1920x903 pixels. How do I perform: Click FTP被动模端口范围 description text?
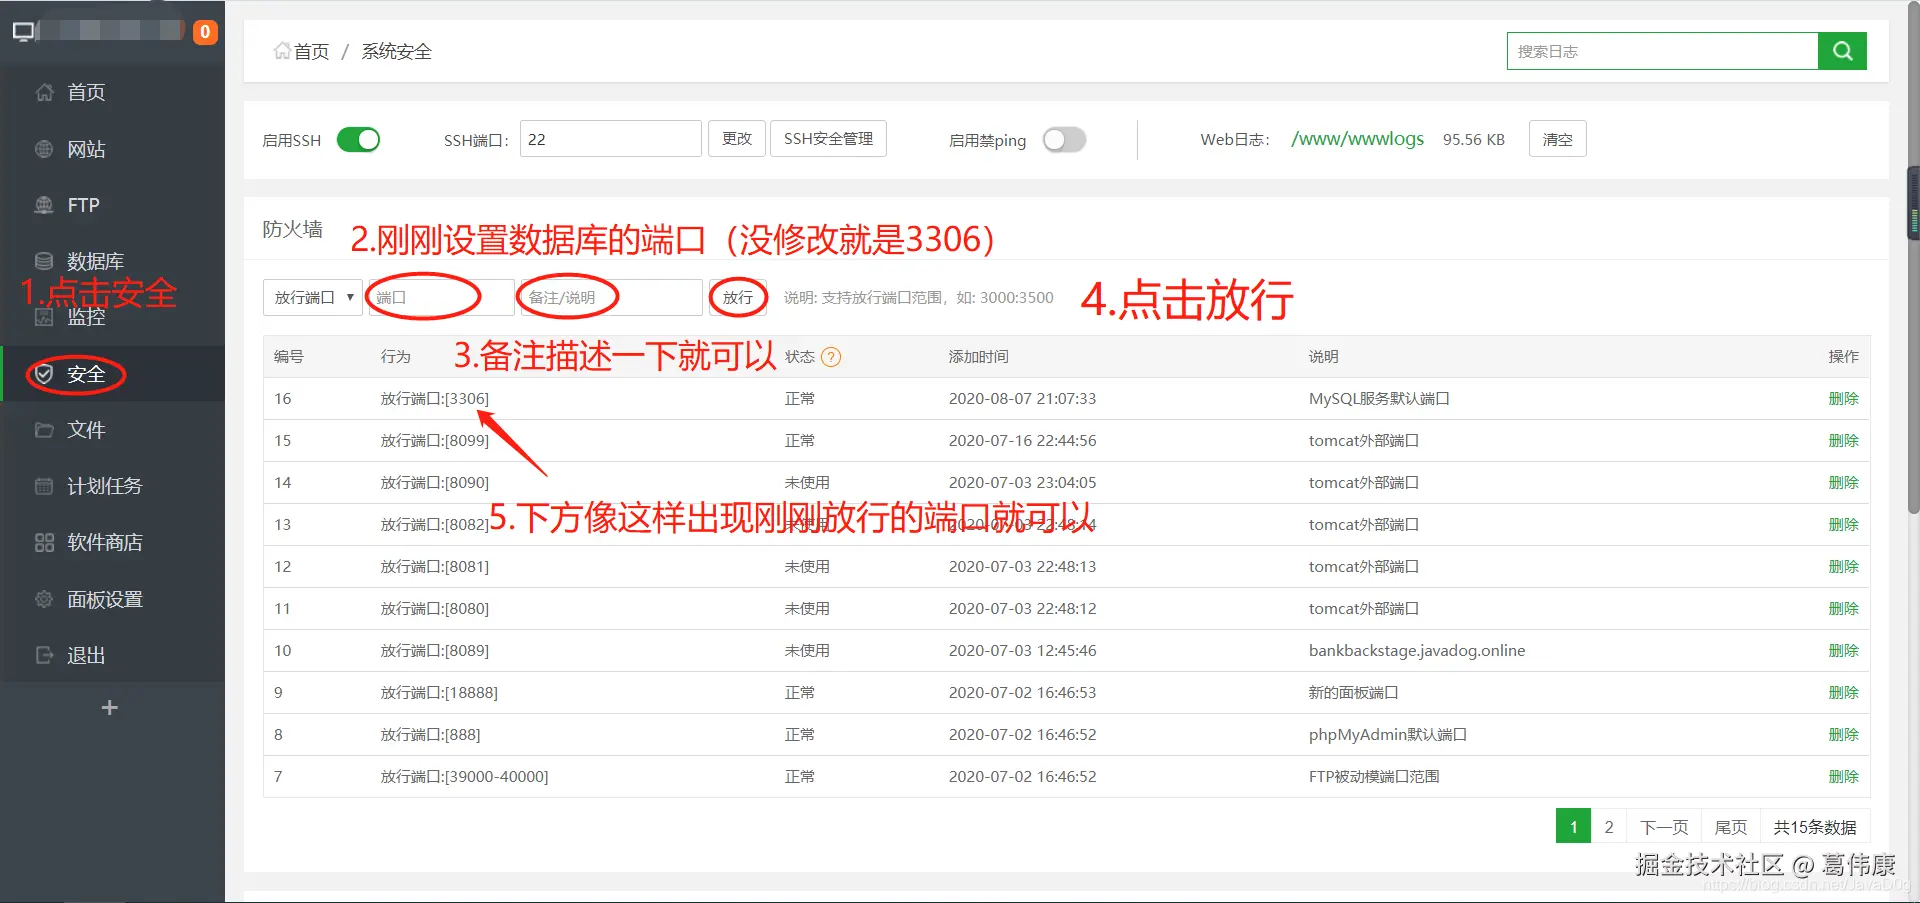tap(1374, 776)
